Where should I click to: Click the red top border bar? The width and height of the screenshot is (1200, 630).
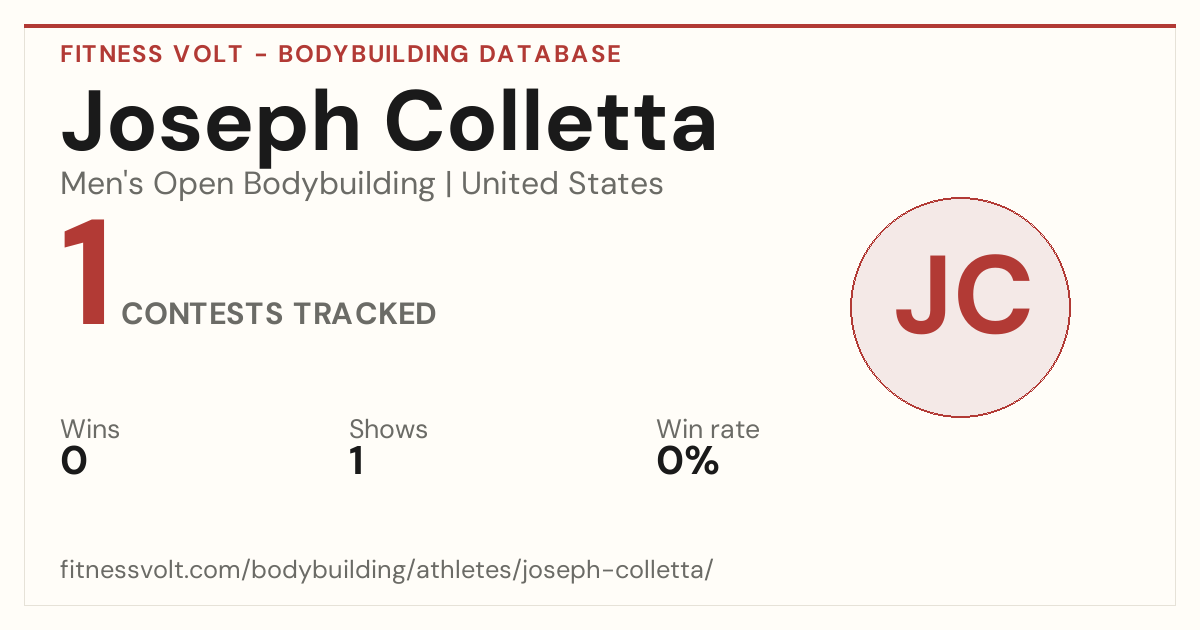(600, 26)
